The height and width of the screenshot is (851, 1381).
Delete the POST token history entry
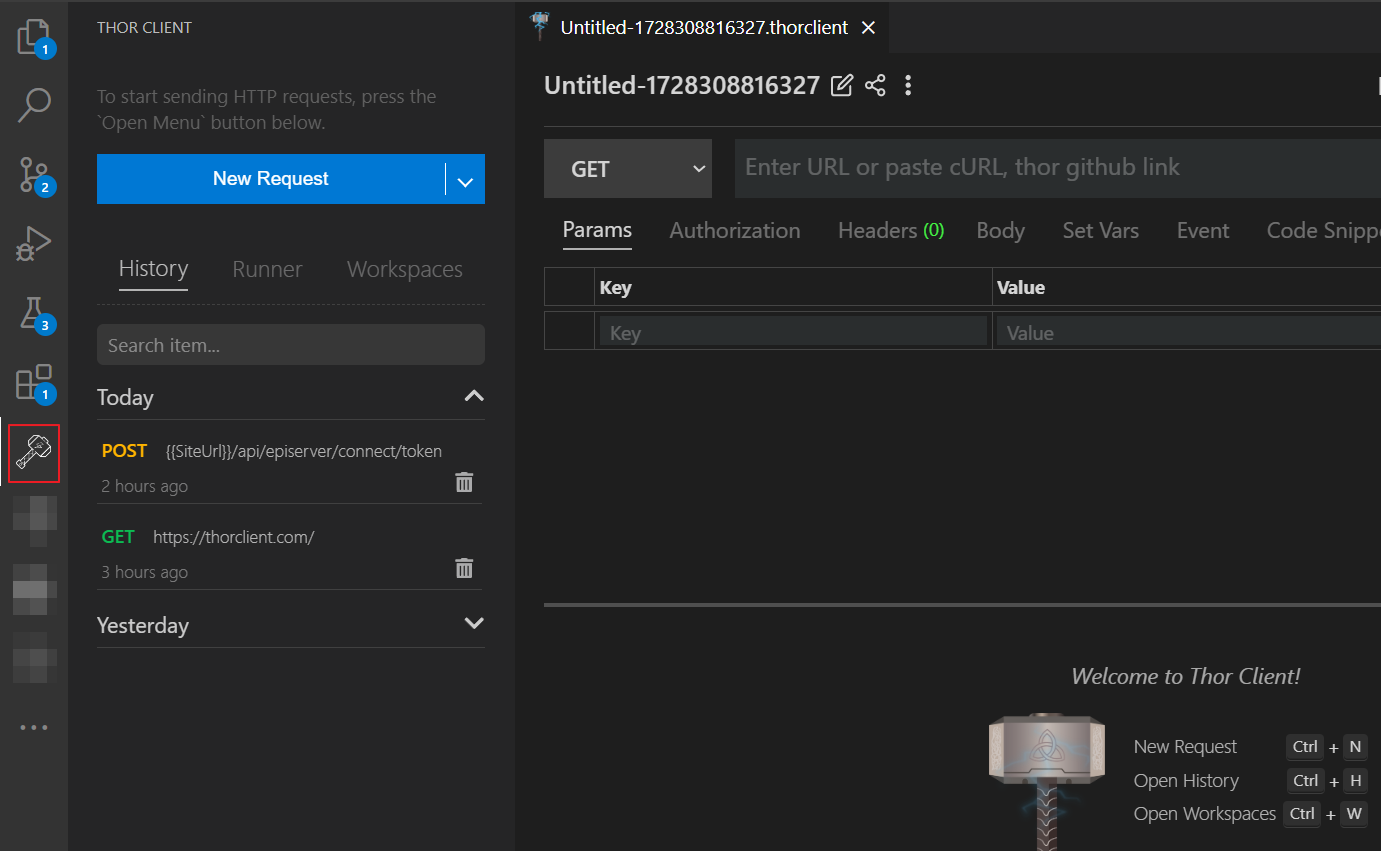point(464,482)
